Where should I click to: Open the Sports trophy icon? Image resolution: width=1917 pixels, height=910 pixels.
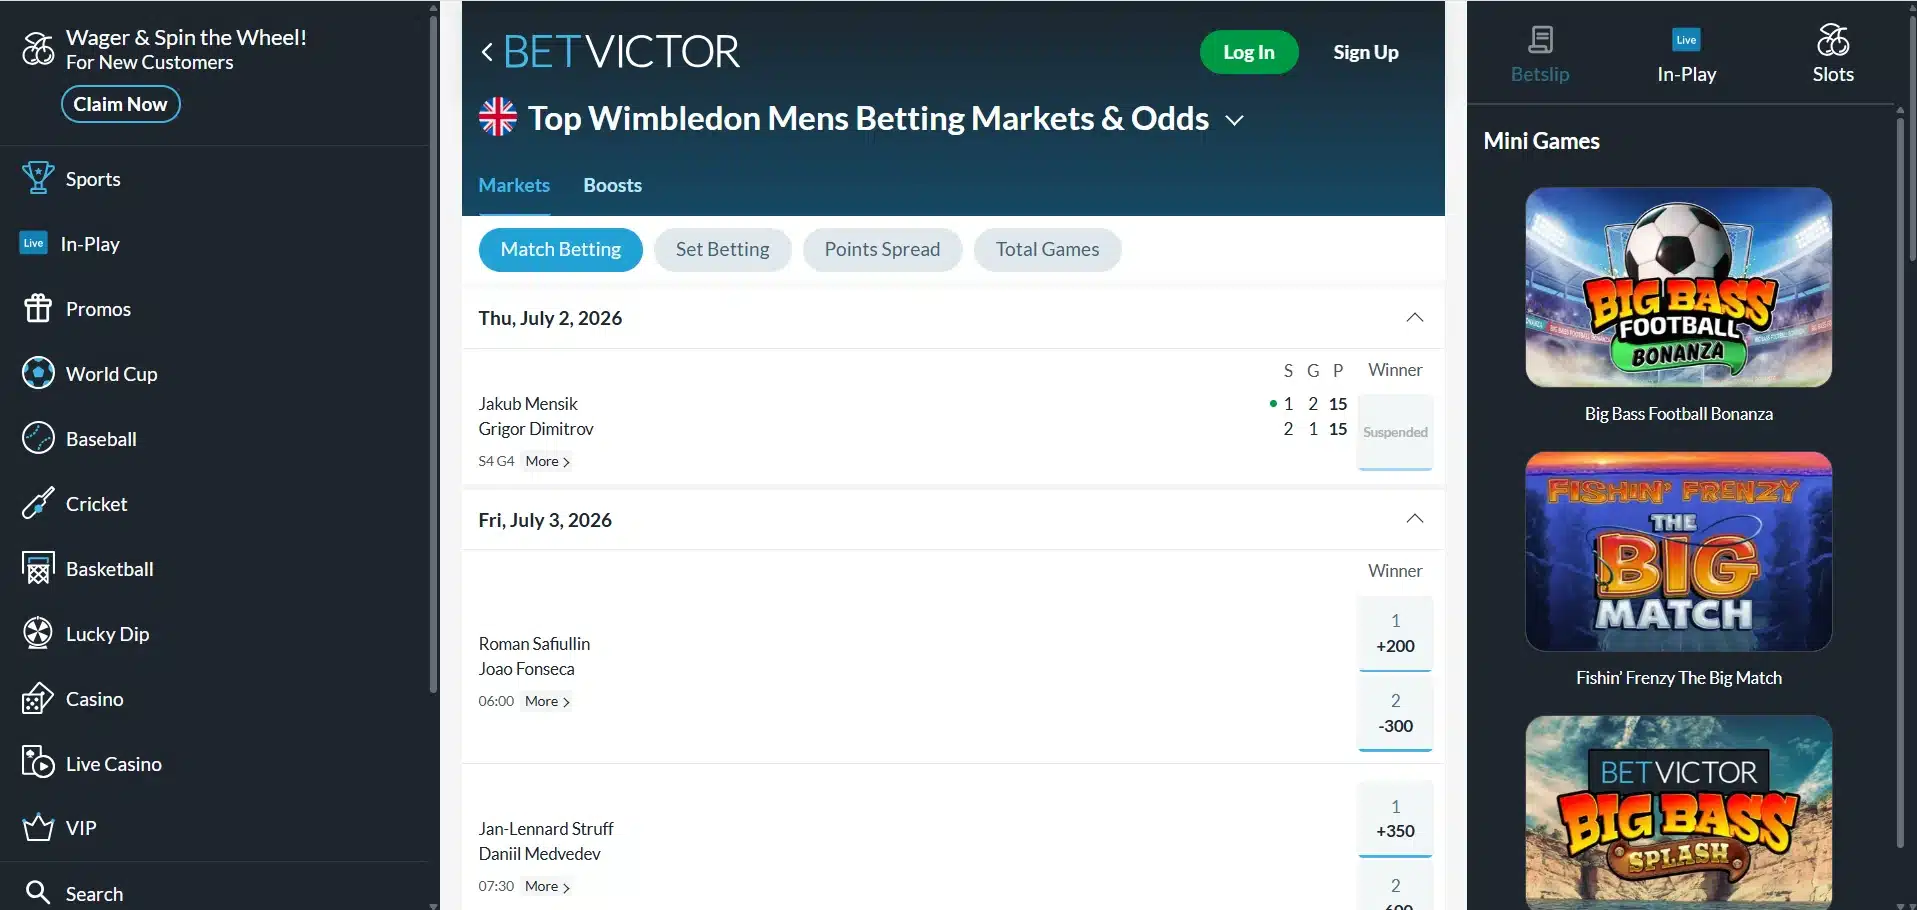click(38, 179)
